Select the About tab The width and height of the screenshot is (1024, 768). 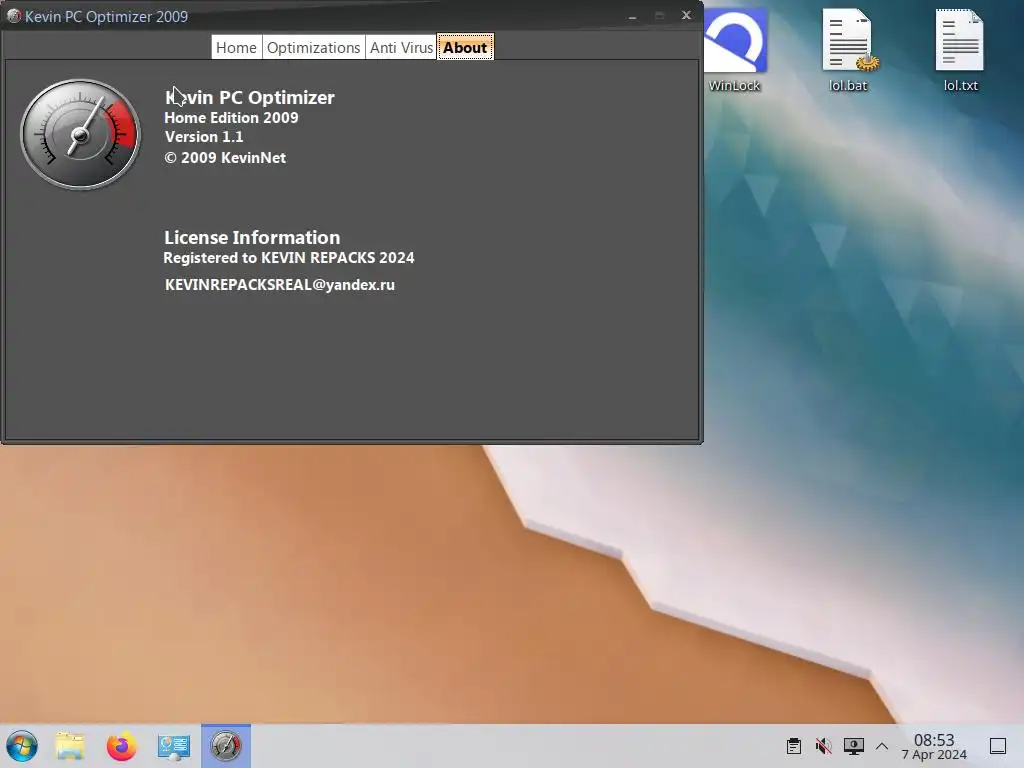tap(465, 48)
